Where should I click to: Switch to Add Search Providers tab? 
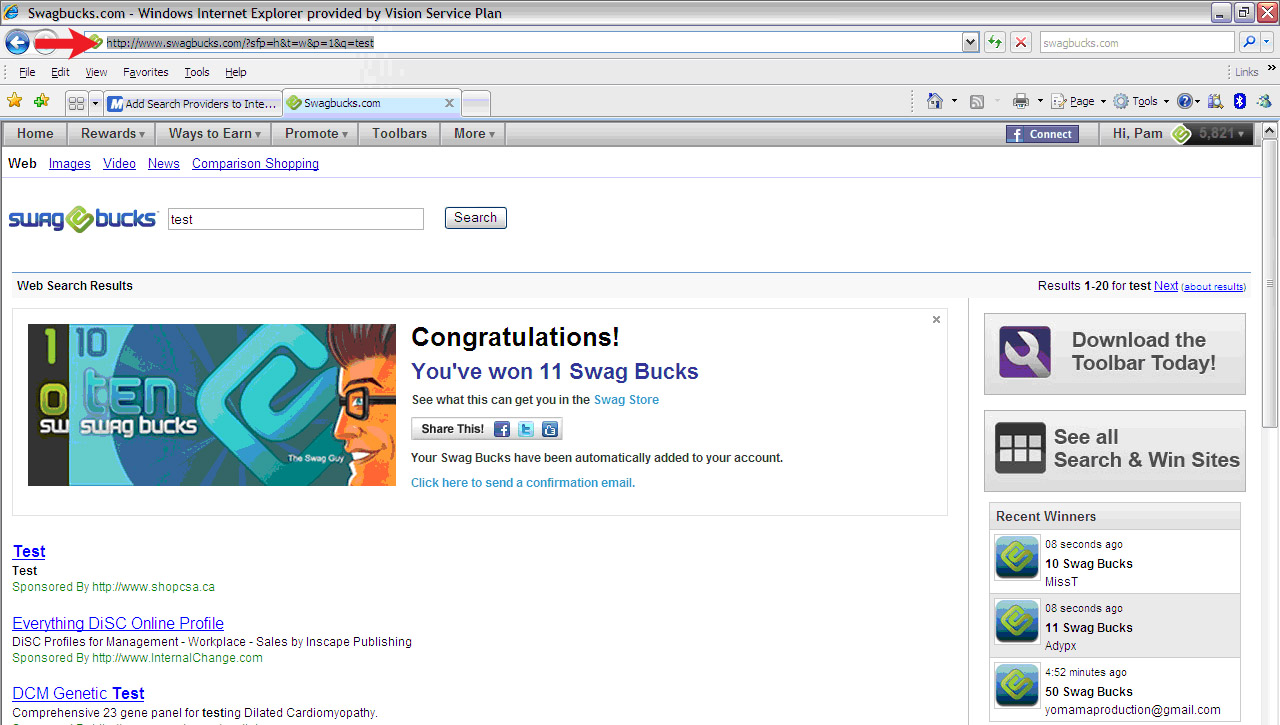tap(193, 103)
